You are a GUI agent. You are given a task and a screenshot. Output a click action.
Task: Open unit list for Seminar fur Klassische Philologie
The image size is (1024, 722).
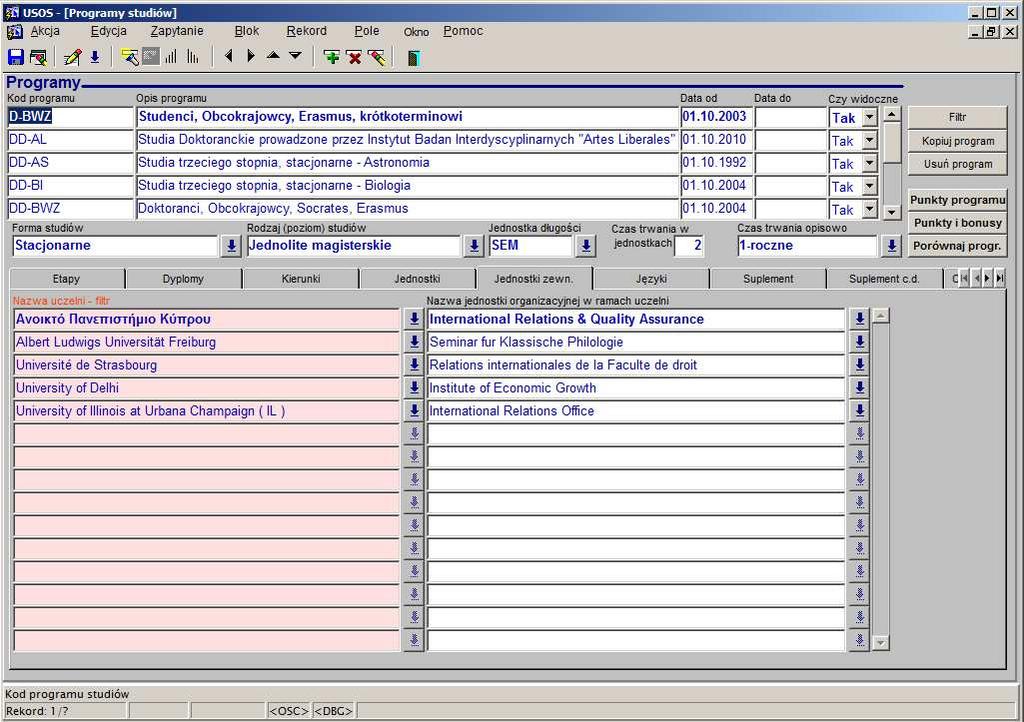click(x=860, y=342)
